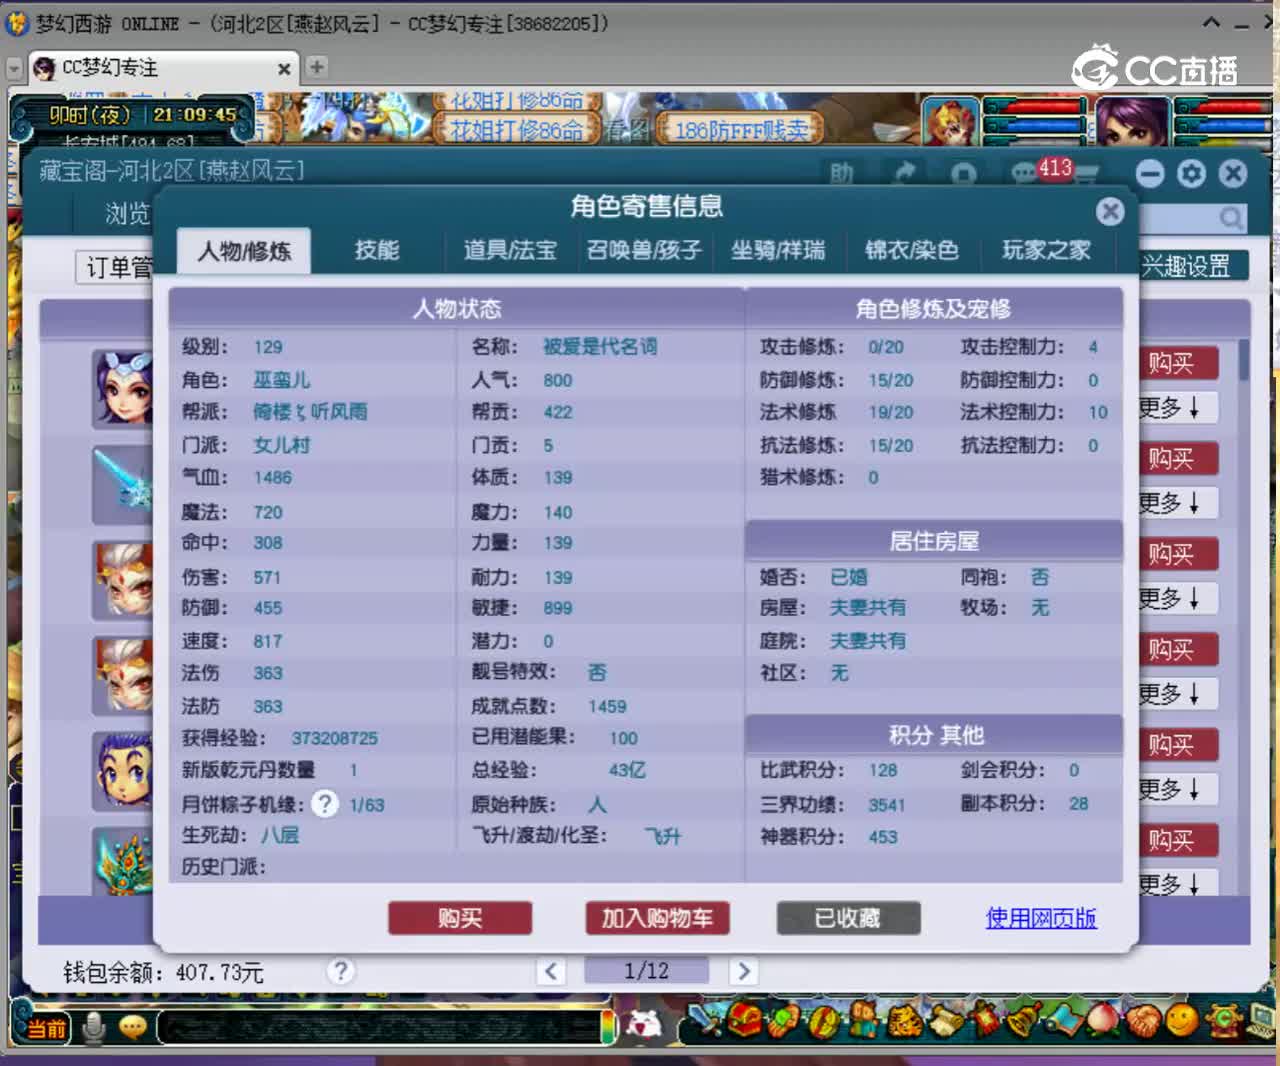Click the role value 巫蛮儿
The height and width of the screenshot is (1066, 1280).
(x=282, y=380)
